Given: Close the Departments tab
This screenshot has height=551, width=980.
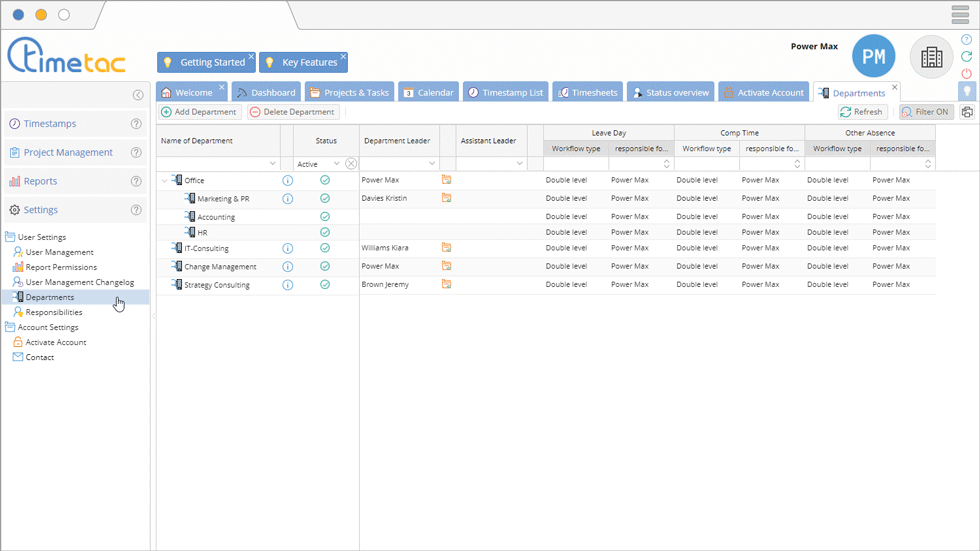Looking at the screenshot, I should pyautogui.click(x=894, y=87).
